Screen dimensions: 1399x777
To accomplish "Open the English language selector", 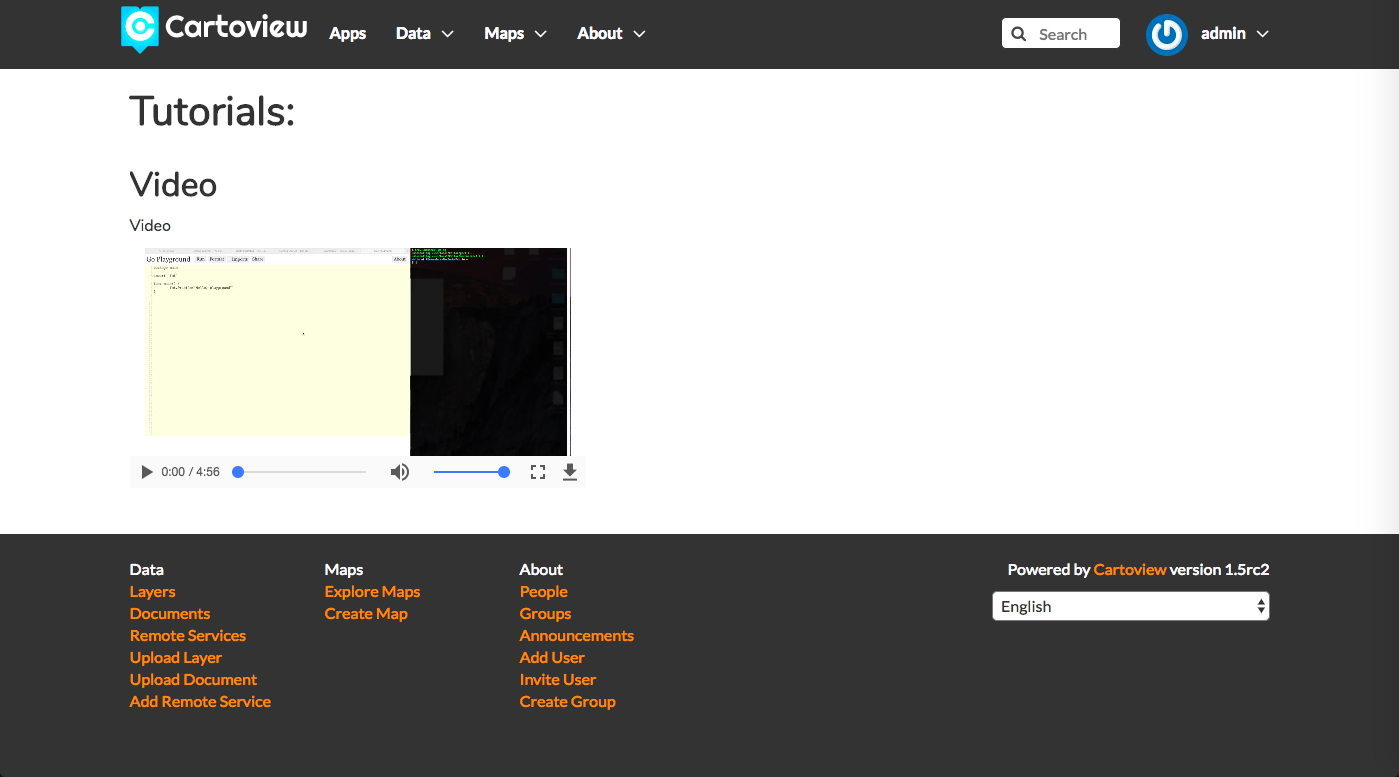I will coord(1130,606).
